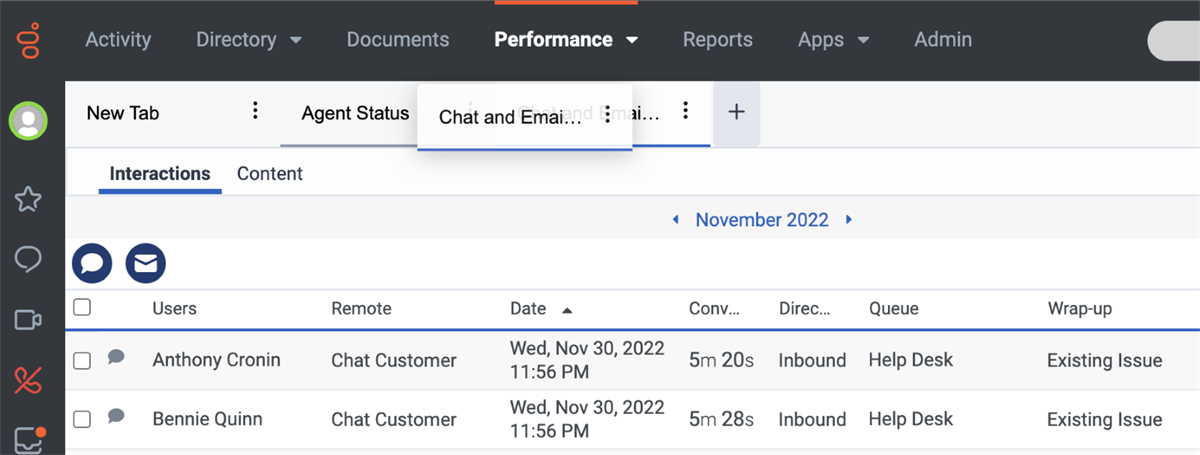Open the red phone calls sidebar icon
This screenshot has height=455, width=1200.
pyautogui.click(x=28, y=380)
